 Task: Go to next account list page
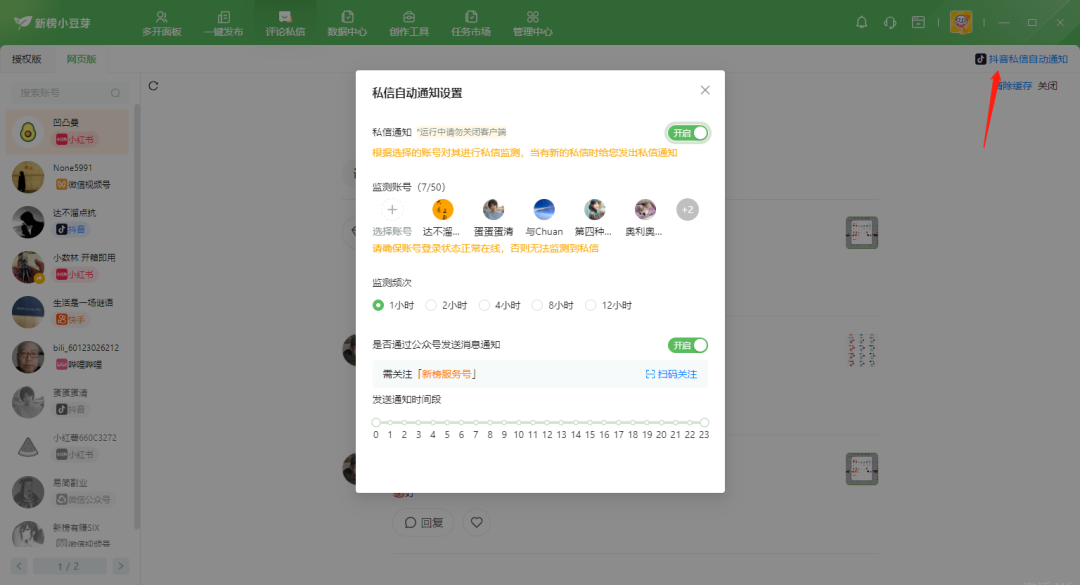(121, 566)
